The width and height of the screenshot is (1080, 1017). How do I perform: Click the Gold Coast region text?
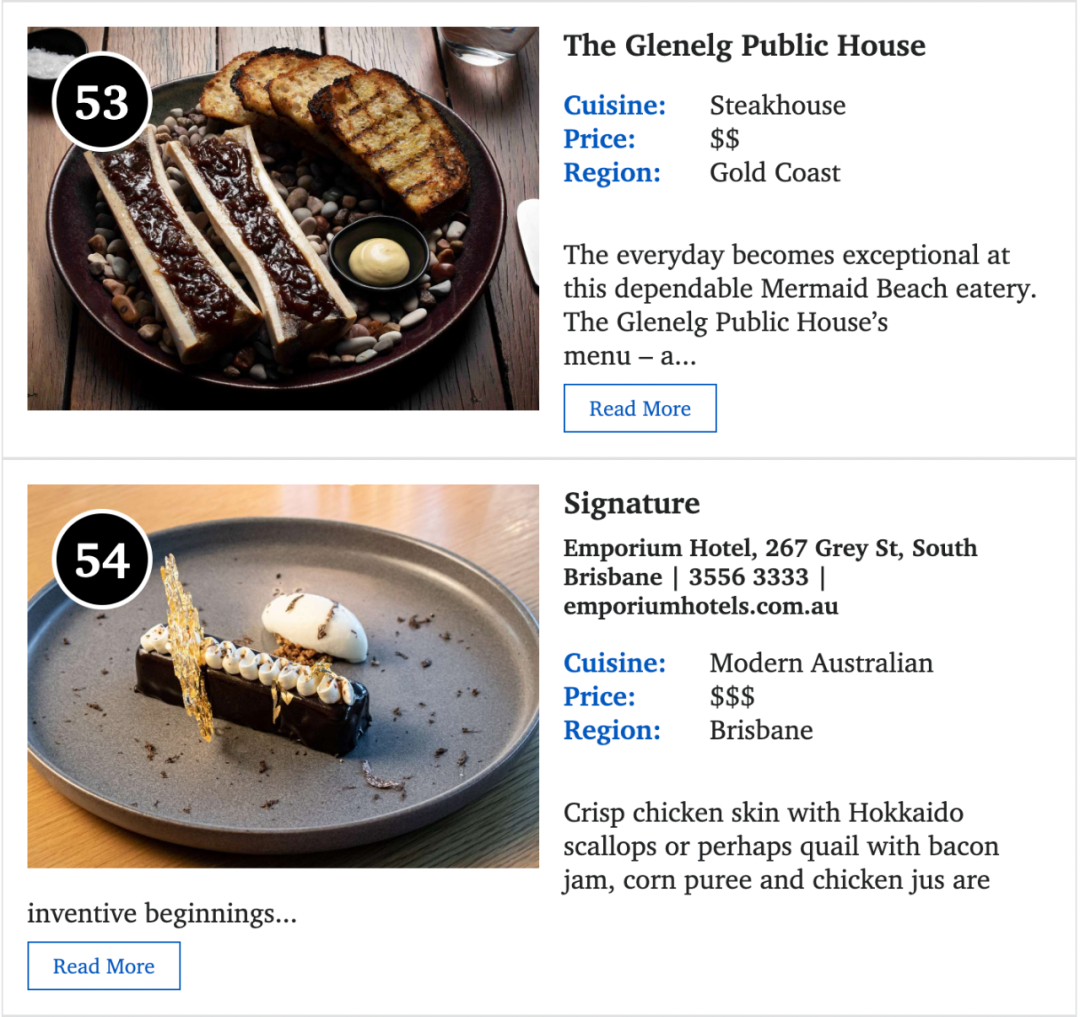point(775,173)
